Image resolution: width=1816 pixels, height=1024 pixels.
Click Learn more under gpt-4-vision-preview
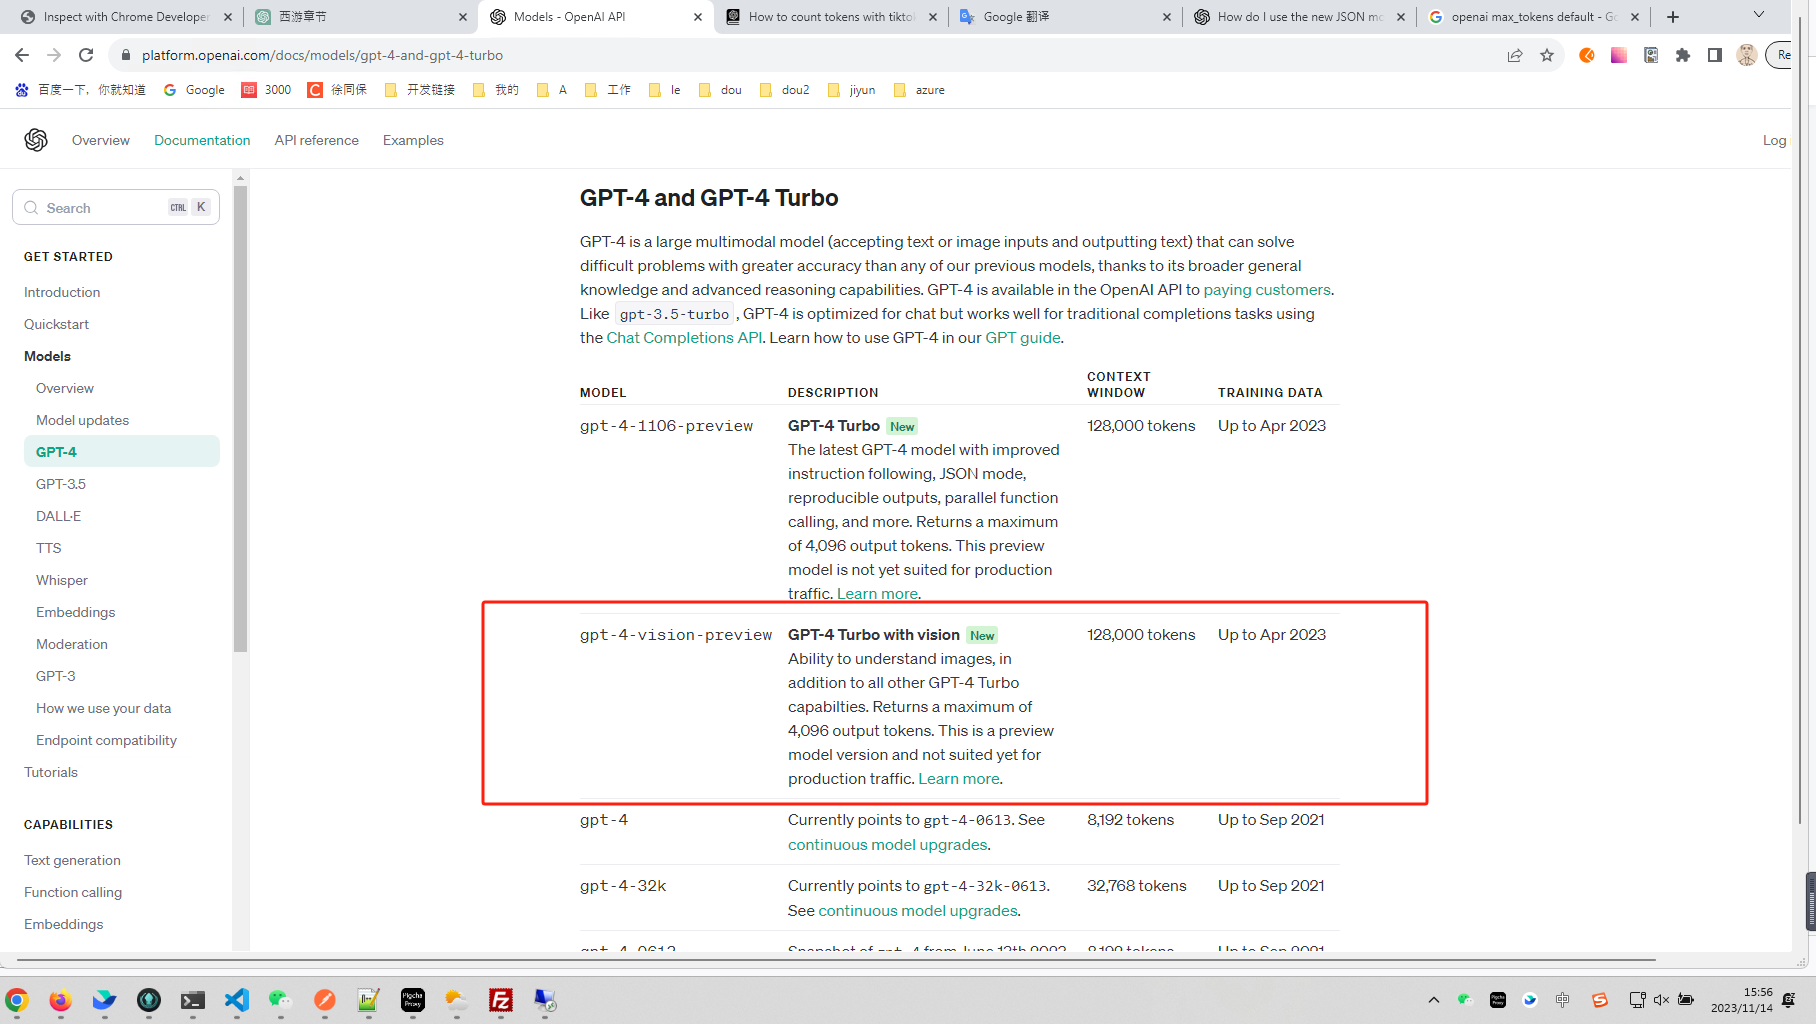[958, 779]
